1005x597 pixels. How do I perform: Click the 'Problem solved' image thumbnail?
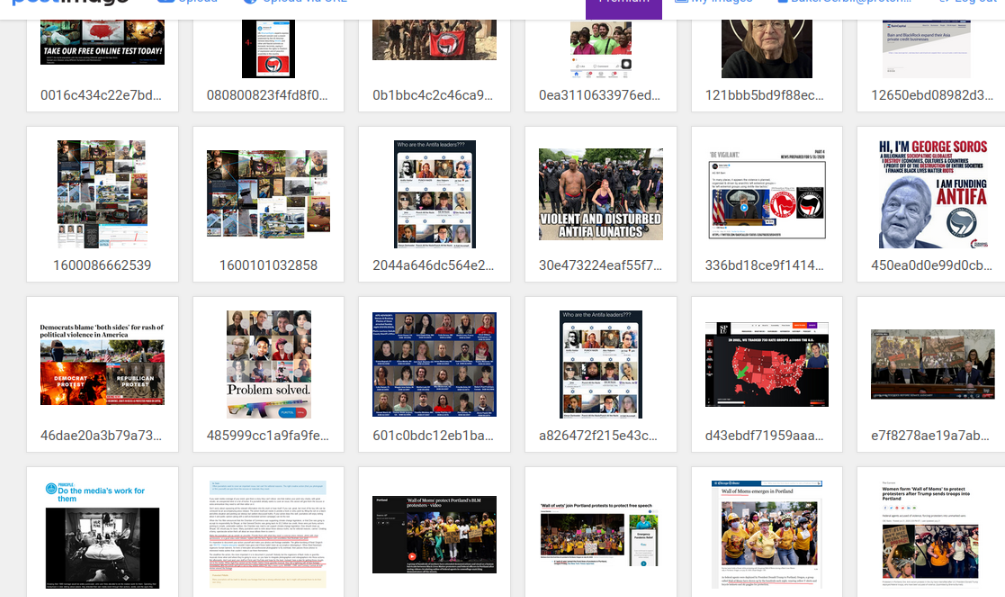click(x=268, y=364)
